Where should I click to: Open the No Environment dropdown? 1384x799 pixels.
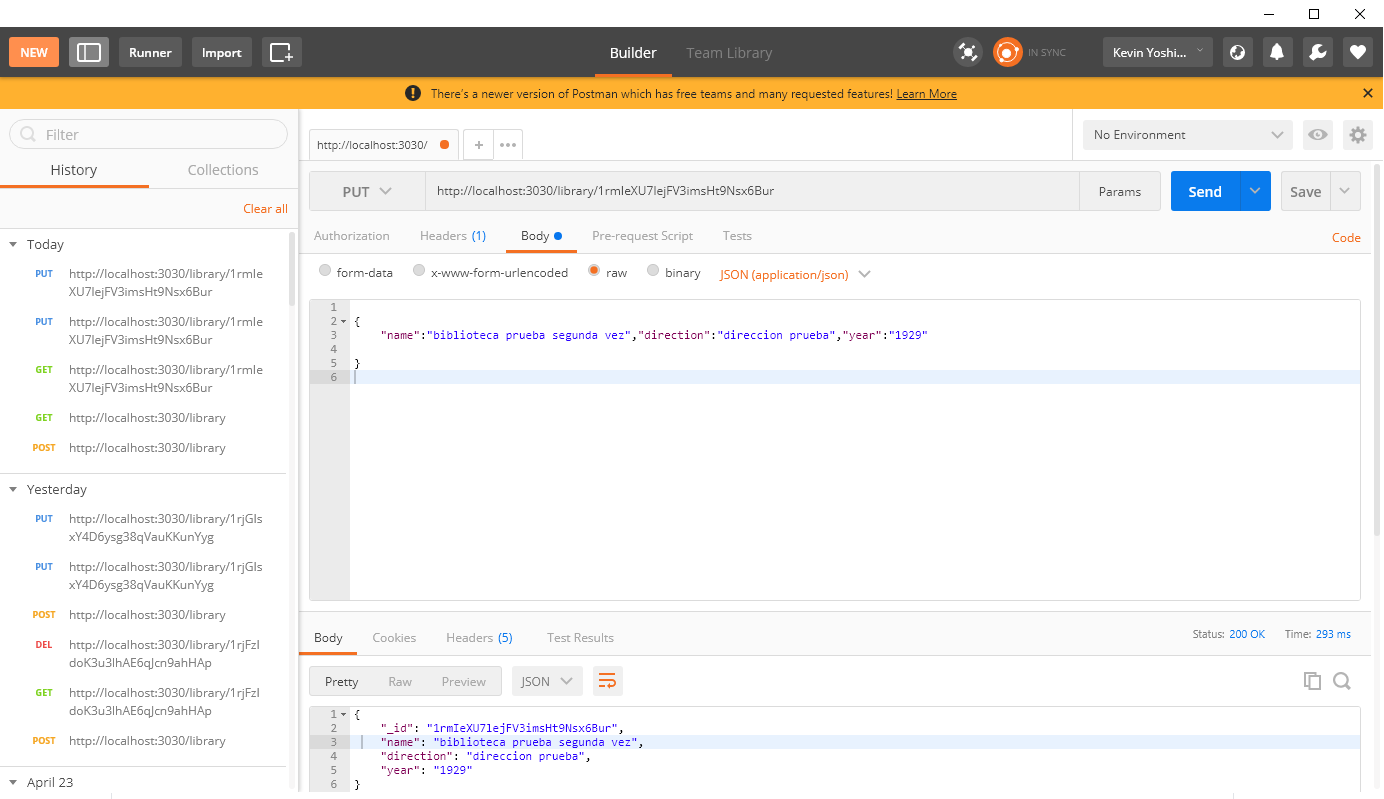[x=1187, y=134]
